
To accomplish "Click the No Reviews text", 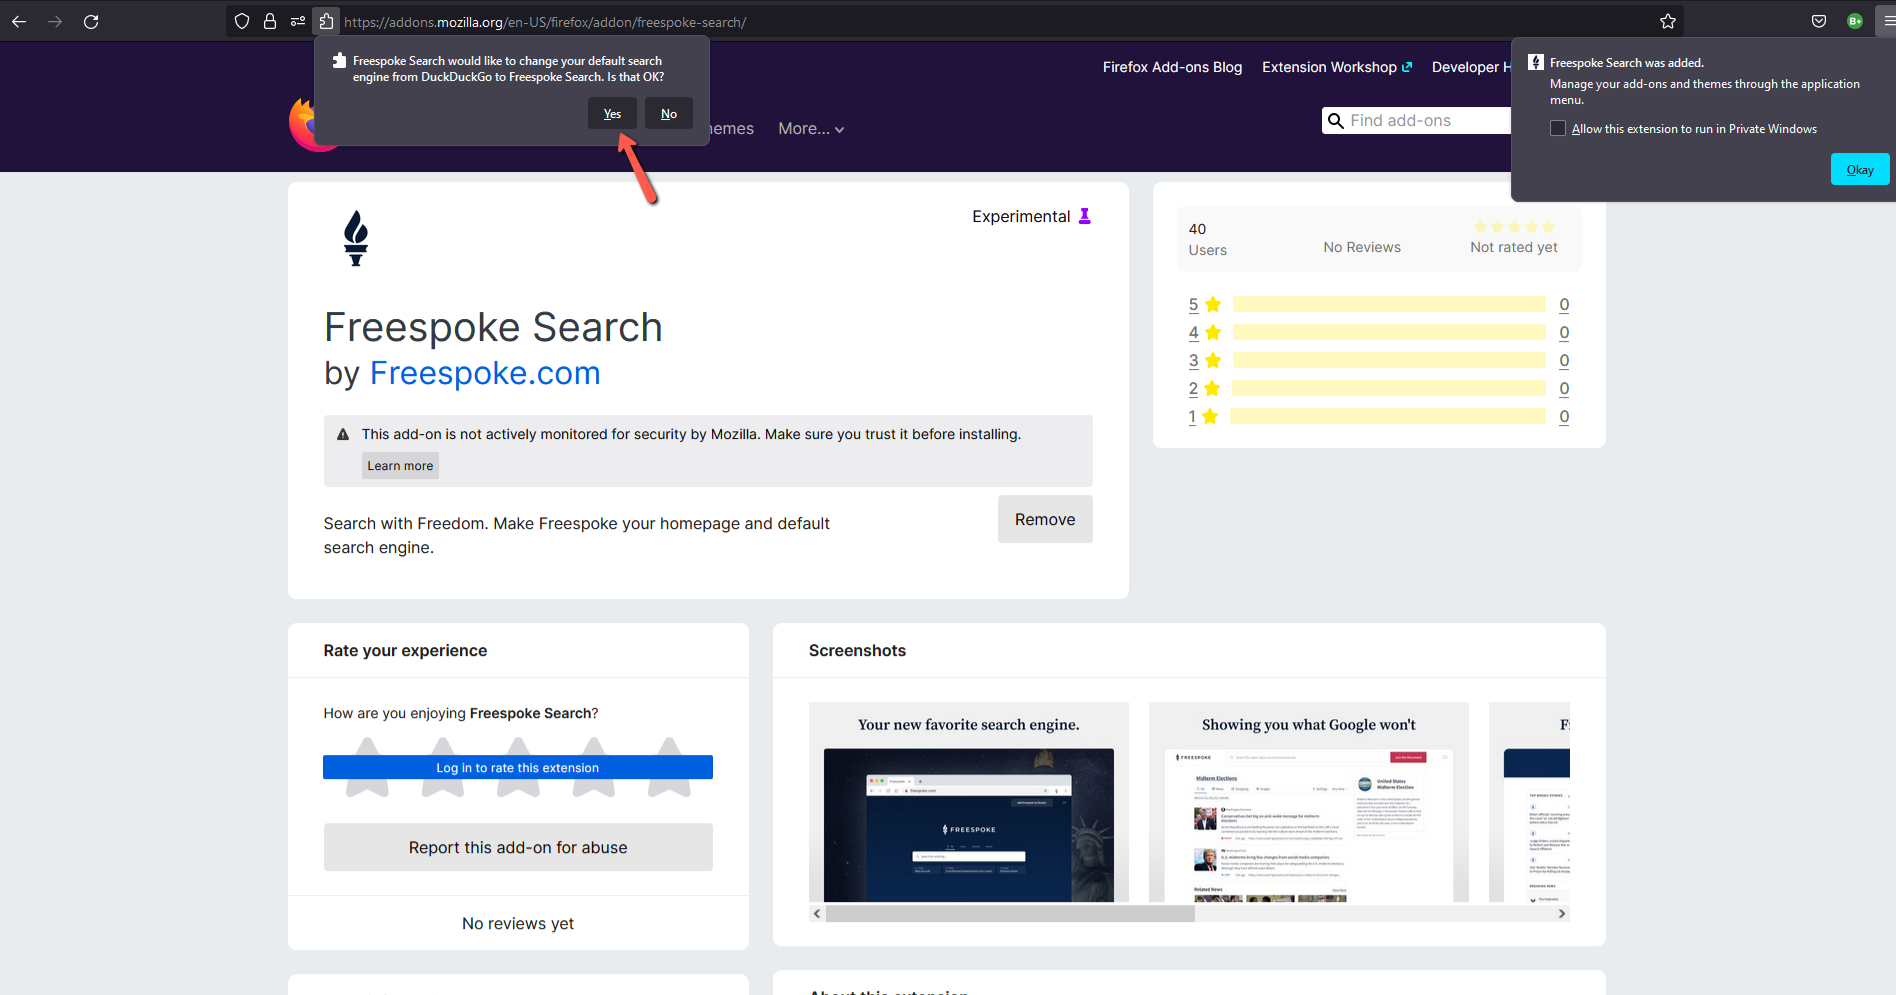I will click(1362, 247).
